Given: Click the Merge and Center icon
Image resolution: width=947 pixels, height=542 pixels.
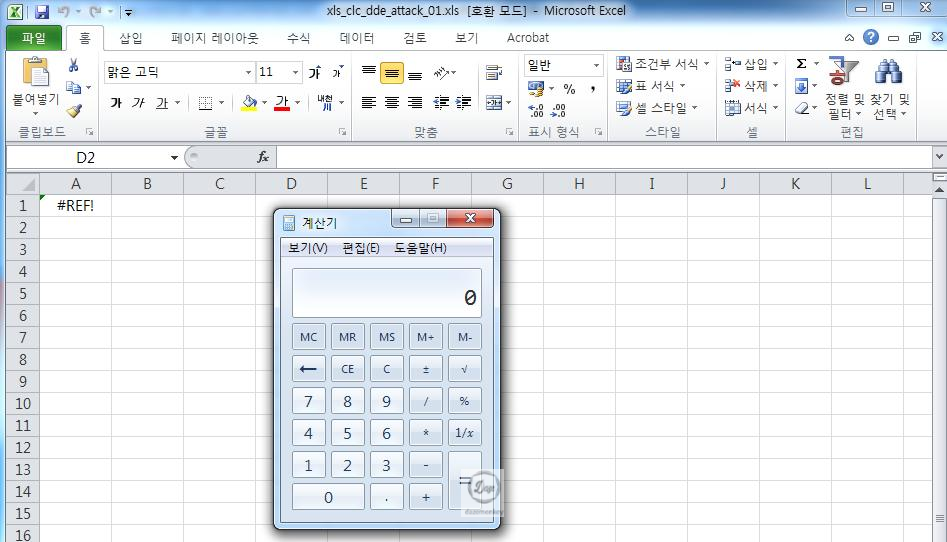Looking at the screenshot, I should [494, 103].
